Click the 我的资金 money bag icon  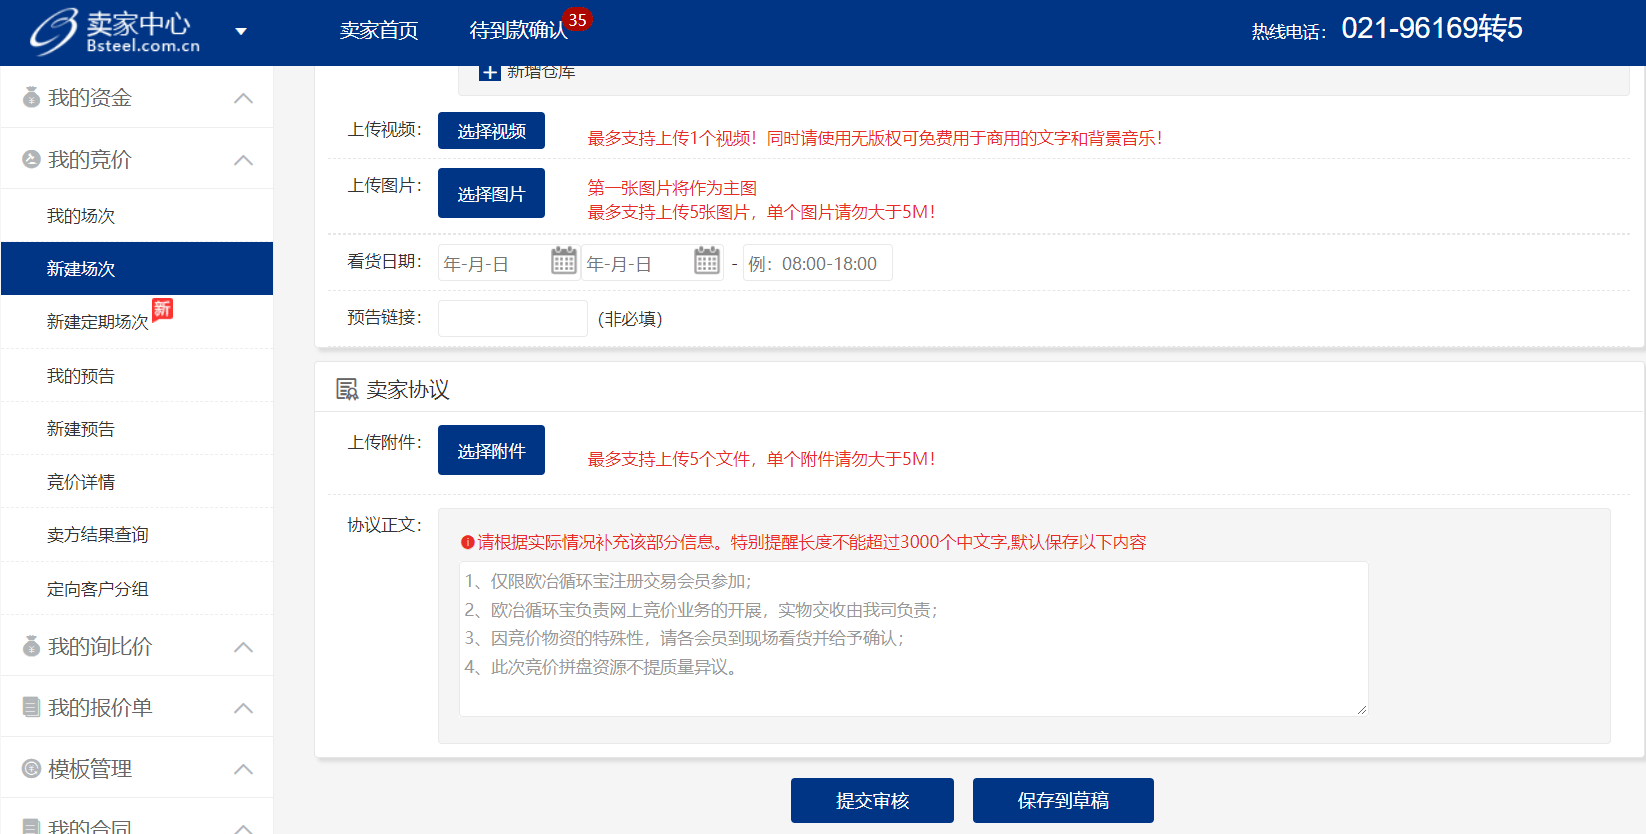click(x=32, y=97)
